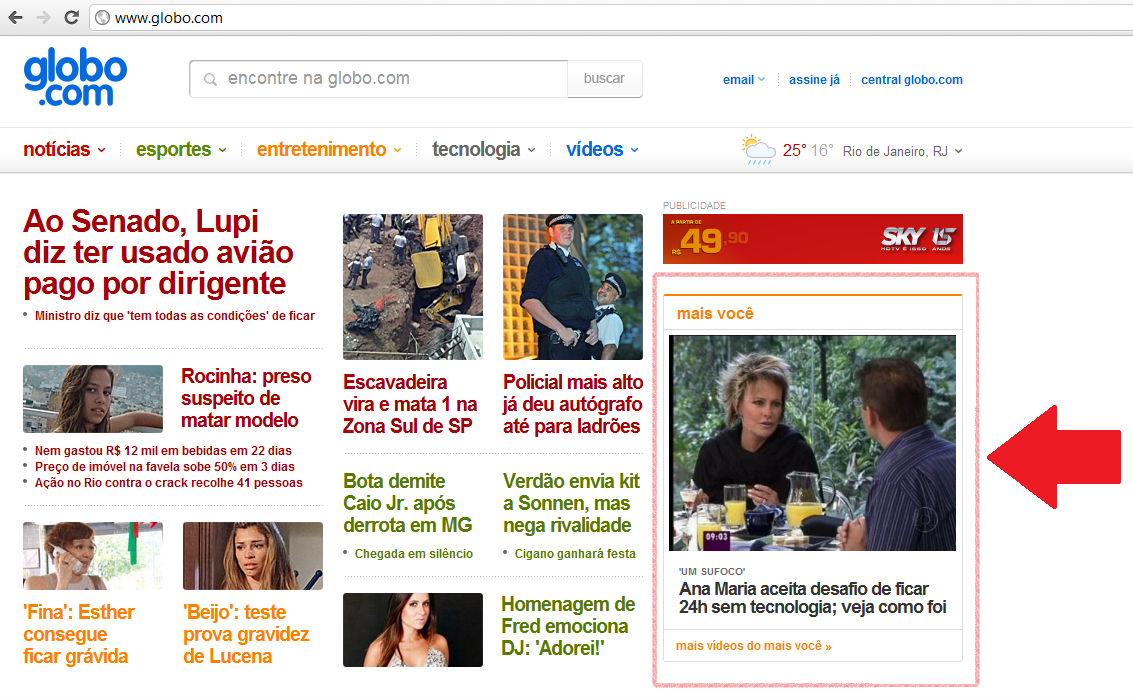1133x698 pixels.
Task: Open the vídeos menu
Action: (x=602, y=150)
